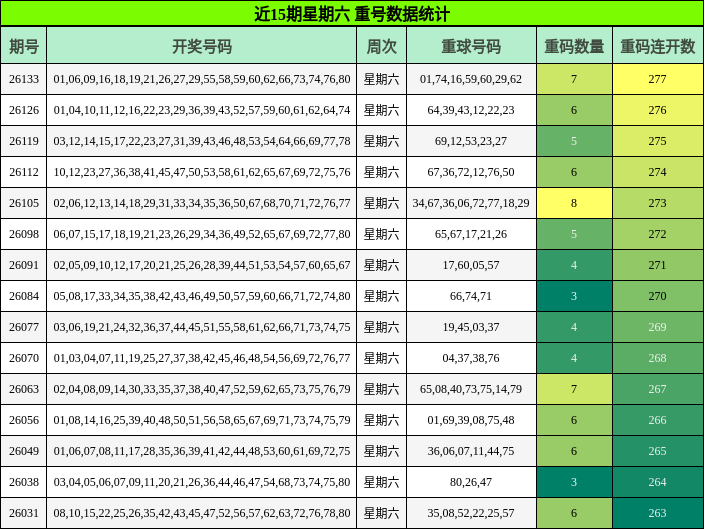704x529 pixels.
Task: Select issue number 26077
Action: pyautogui.click(x=24, y=327)
